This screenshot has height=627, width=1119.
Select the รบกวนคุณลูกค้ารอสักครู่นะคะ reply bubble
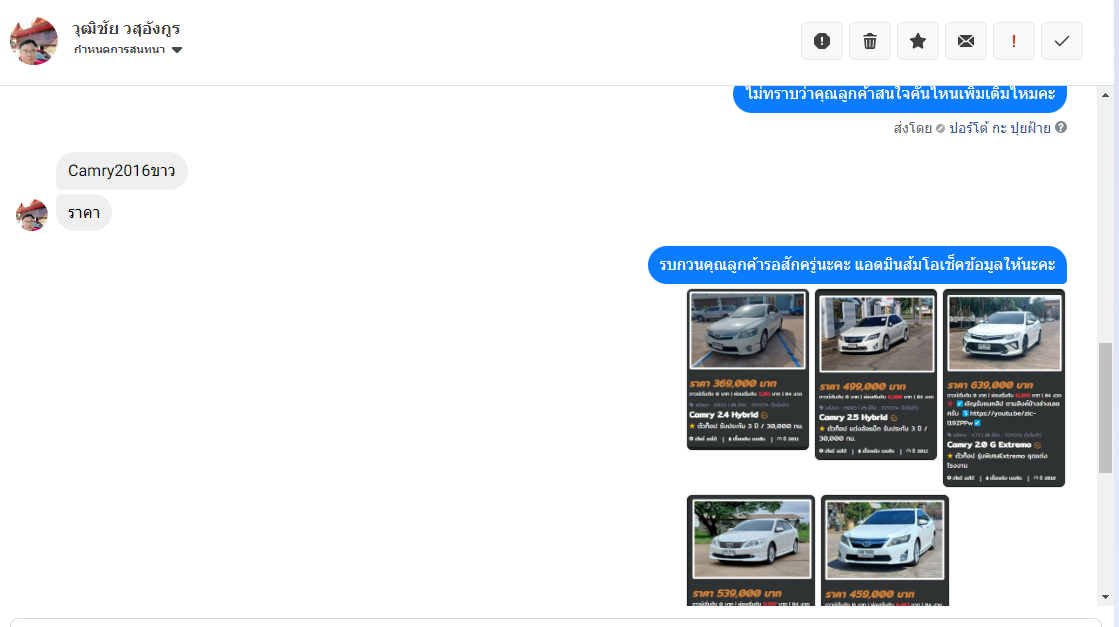point(857,265)
